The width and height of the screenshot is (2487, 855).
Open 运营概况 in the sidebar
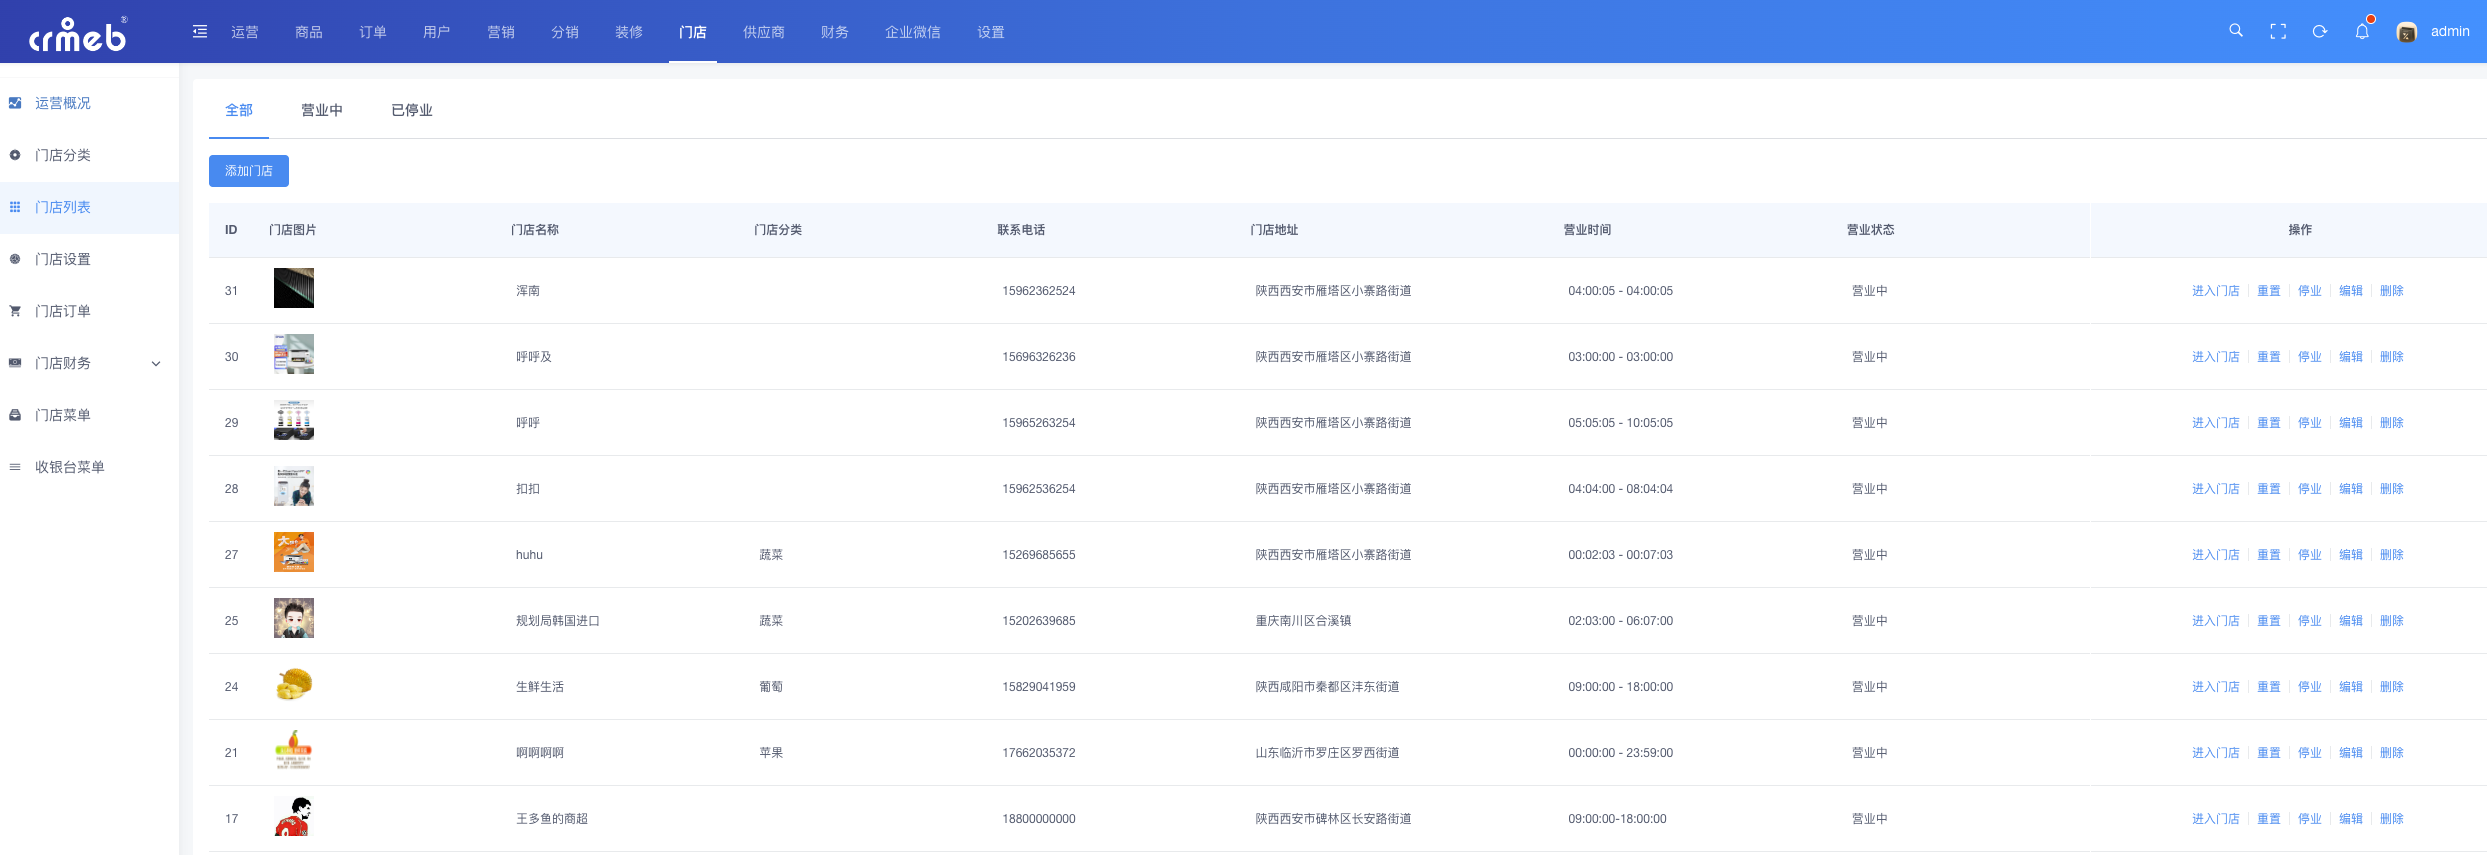(x=63, y=103)
